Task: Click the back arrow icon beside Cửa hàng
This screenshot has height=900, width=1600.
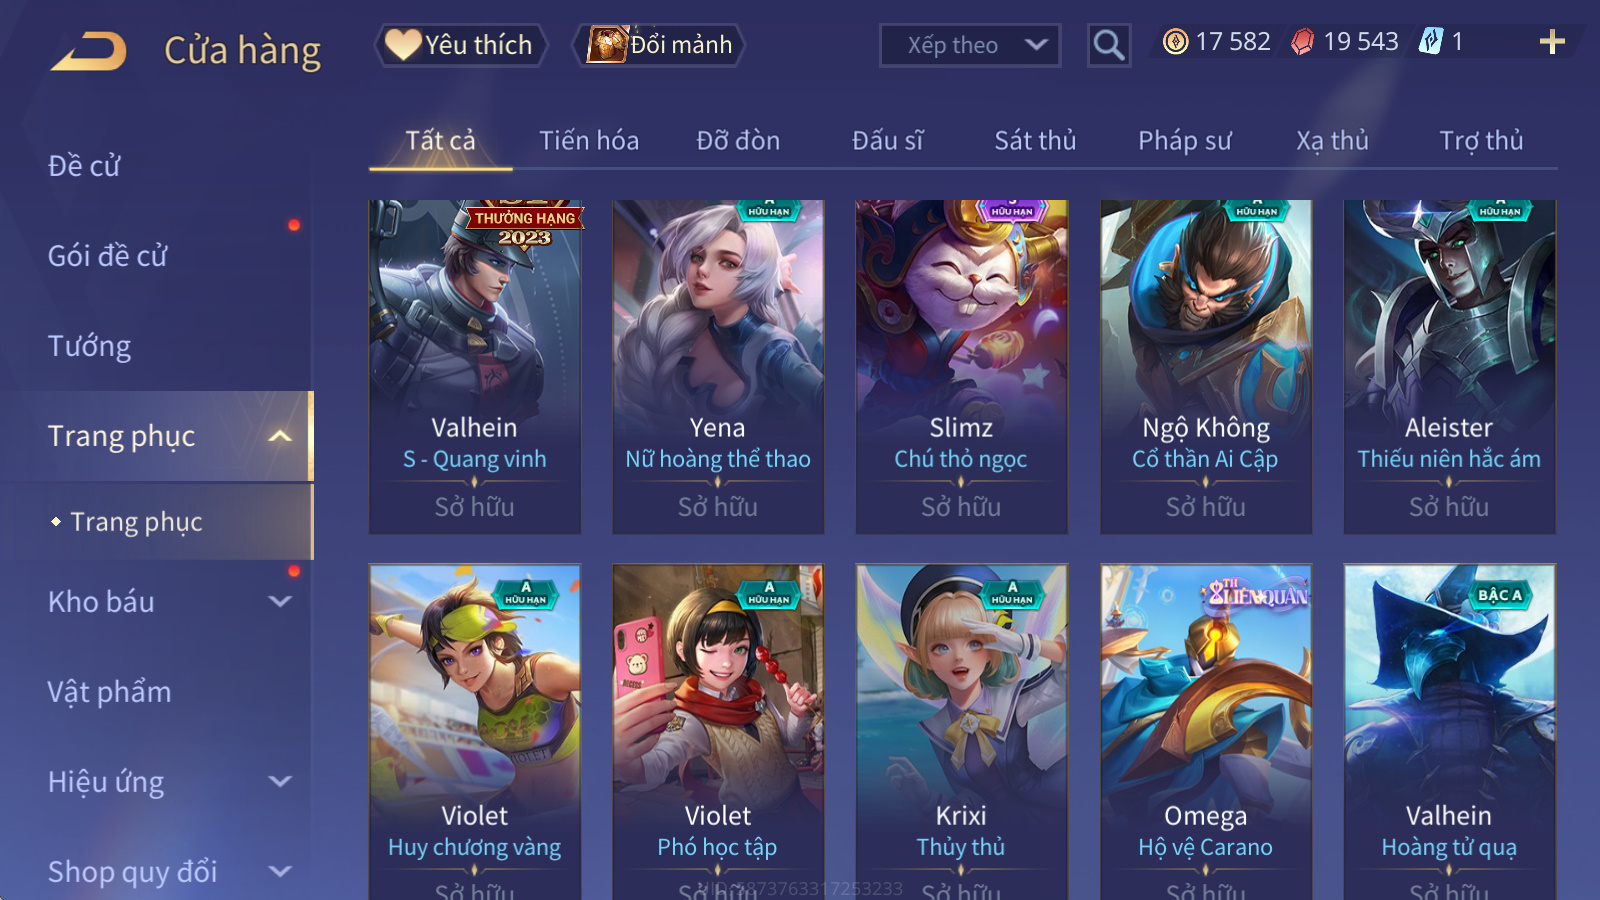Action: [89, 51]
